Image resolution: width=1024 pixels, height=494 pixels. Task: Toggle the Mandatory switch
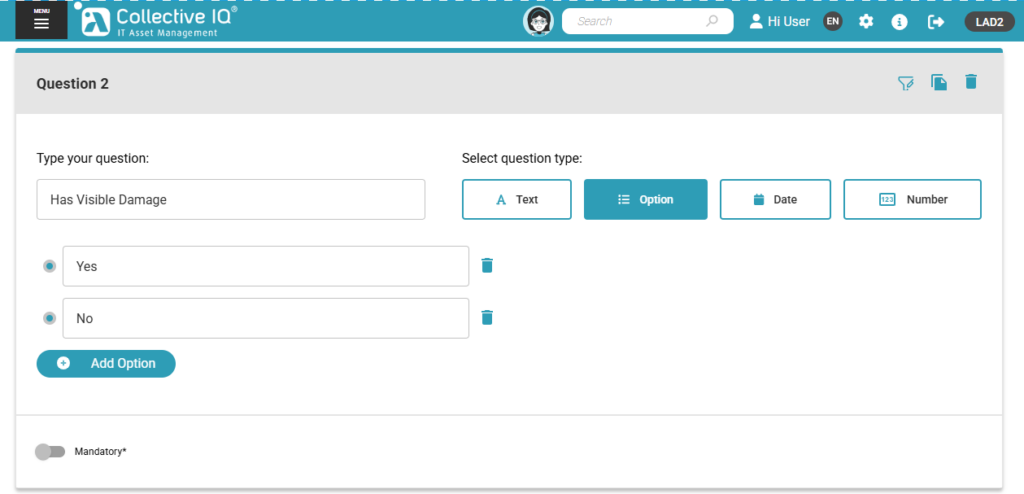49,452
